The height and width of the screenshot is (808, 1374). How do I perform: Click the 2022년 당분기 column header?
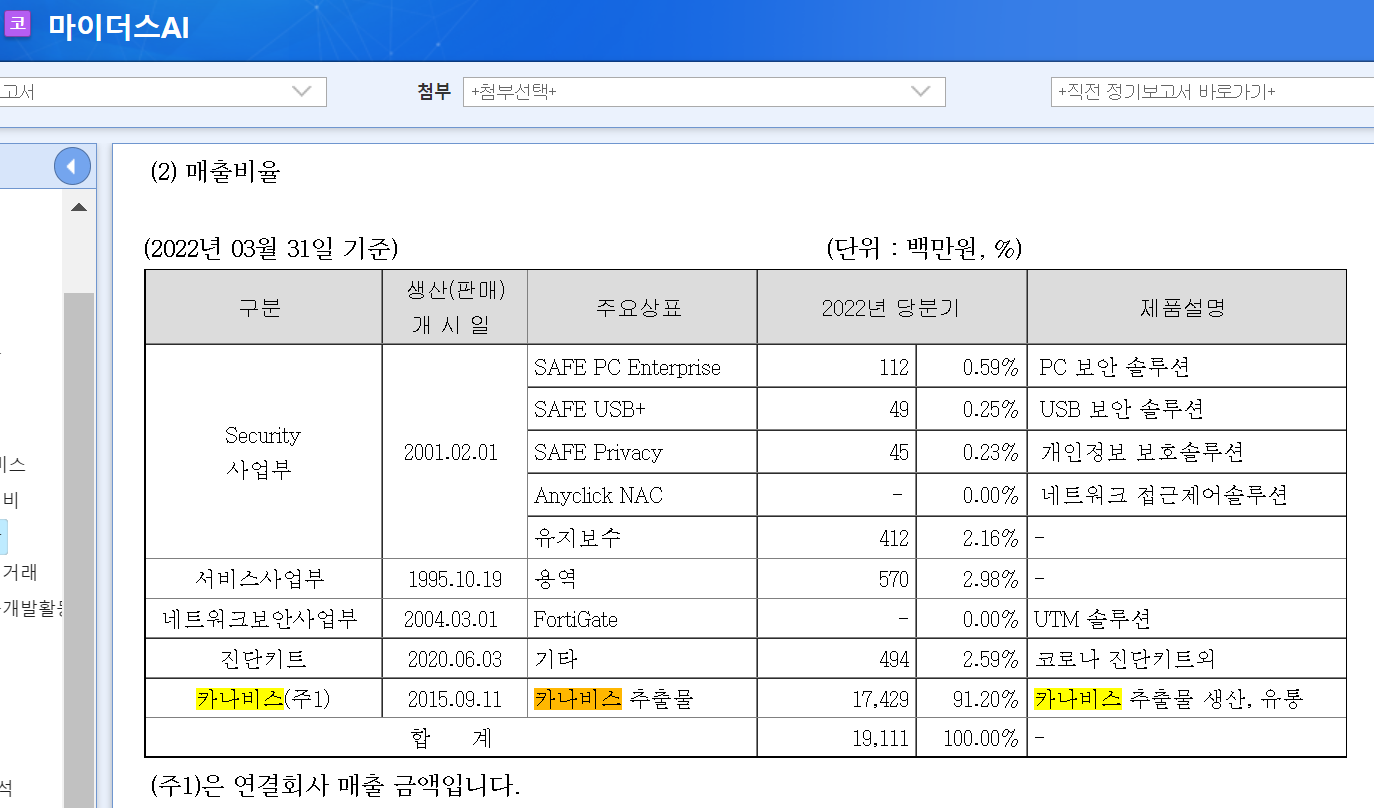(x=891, y=307)
